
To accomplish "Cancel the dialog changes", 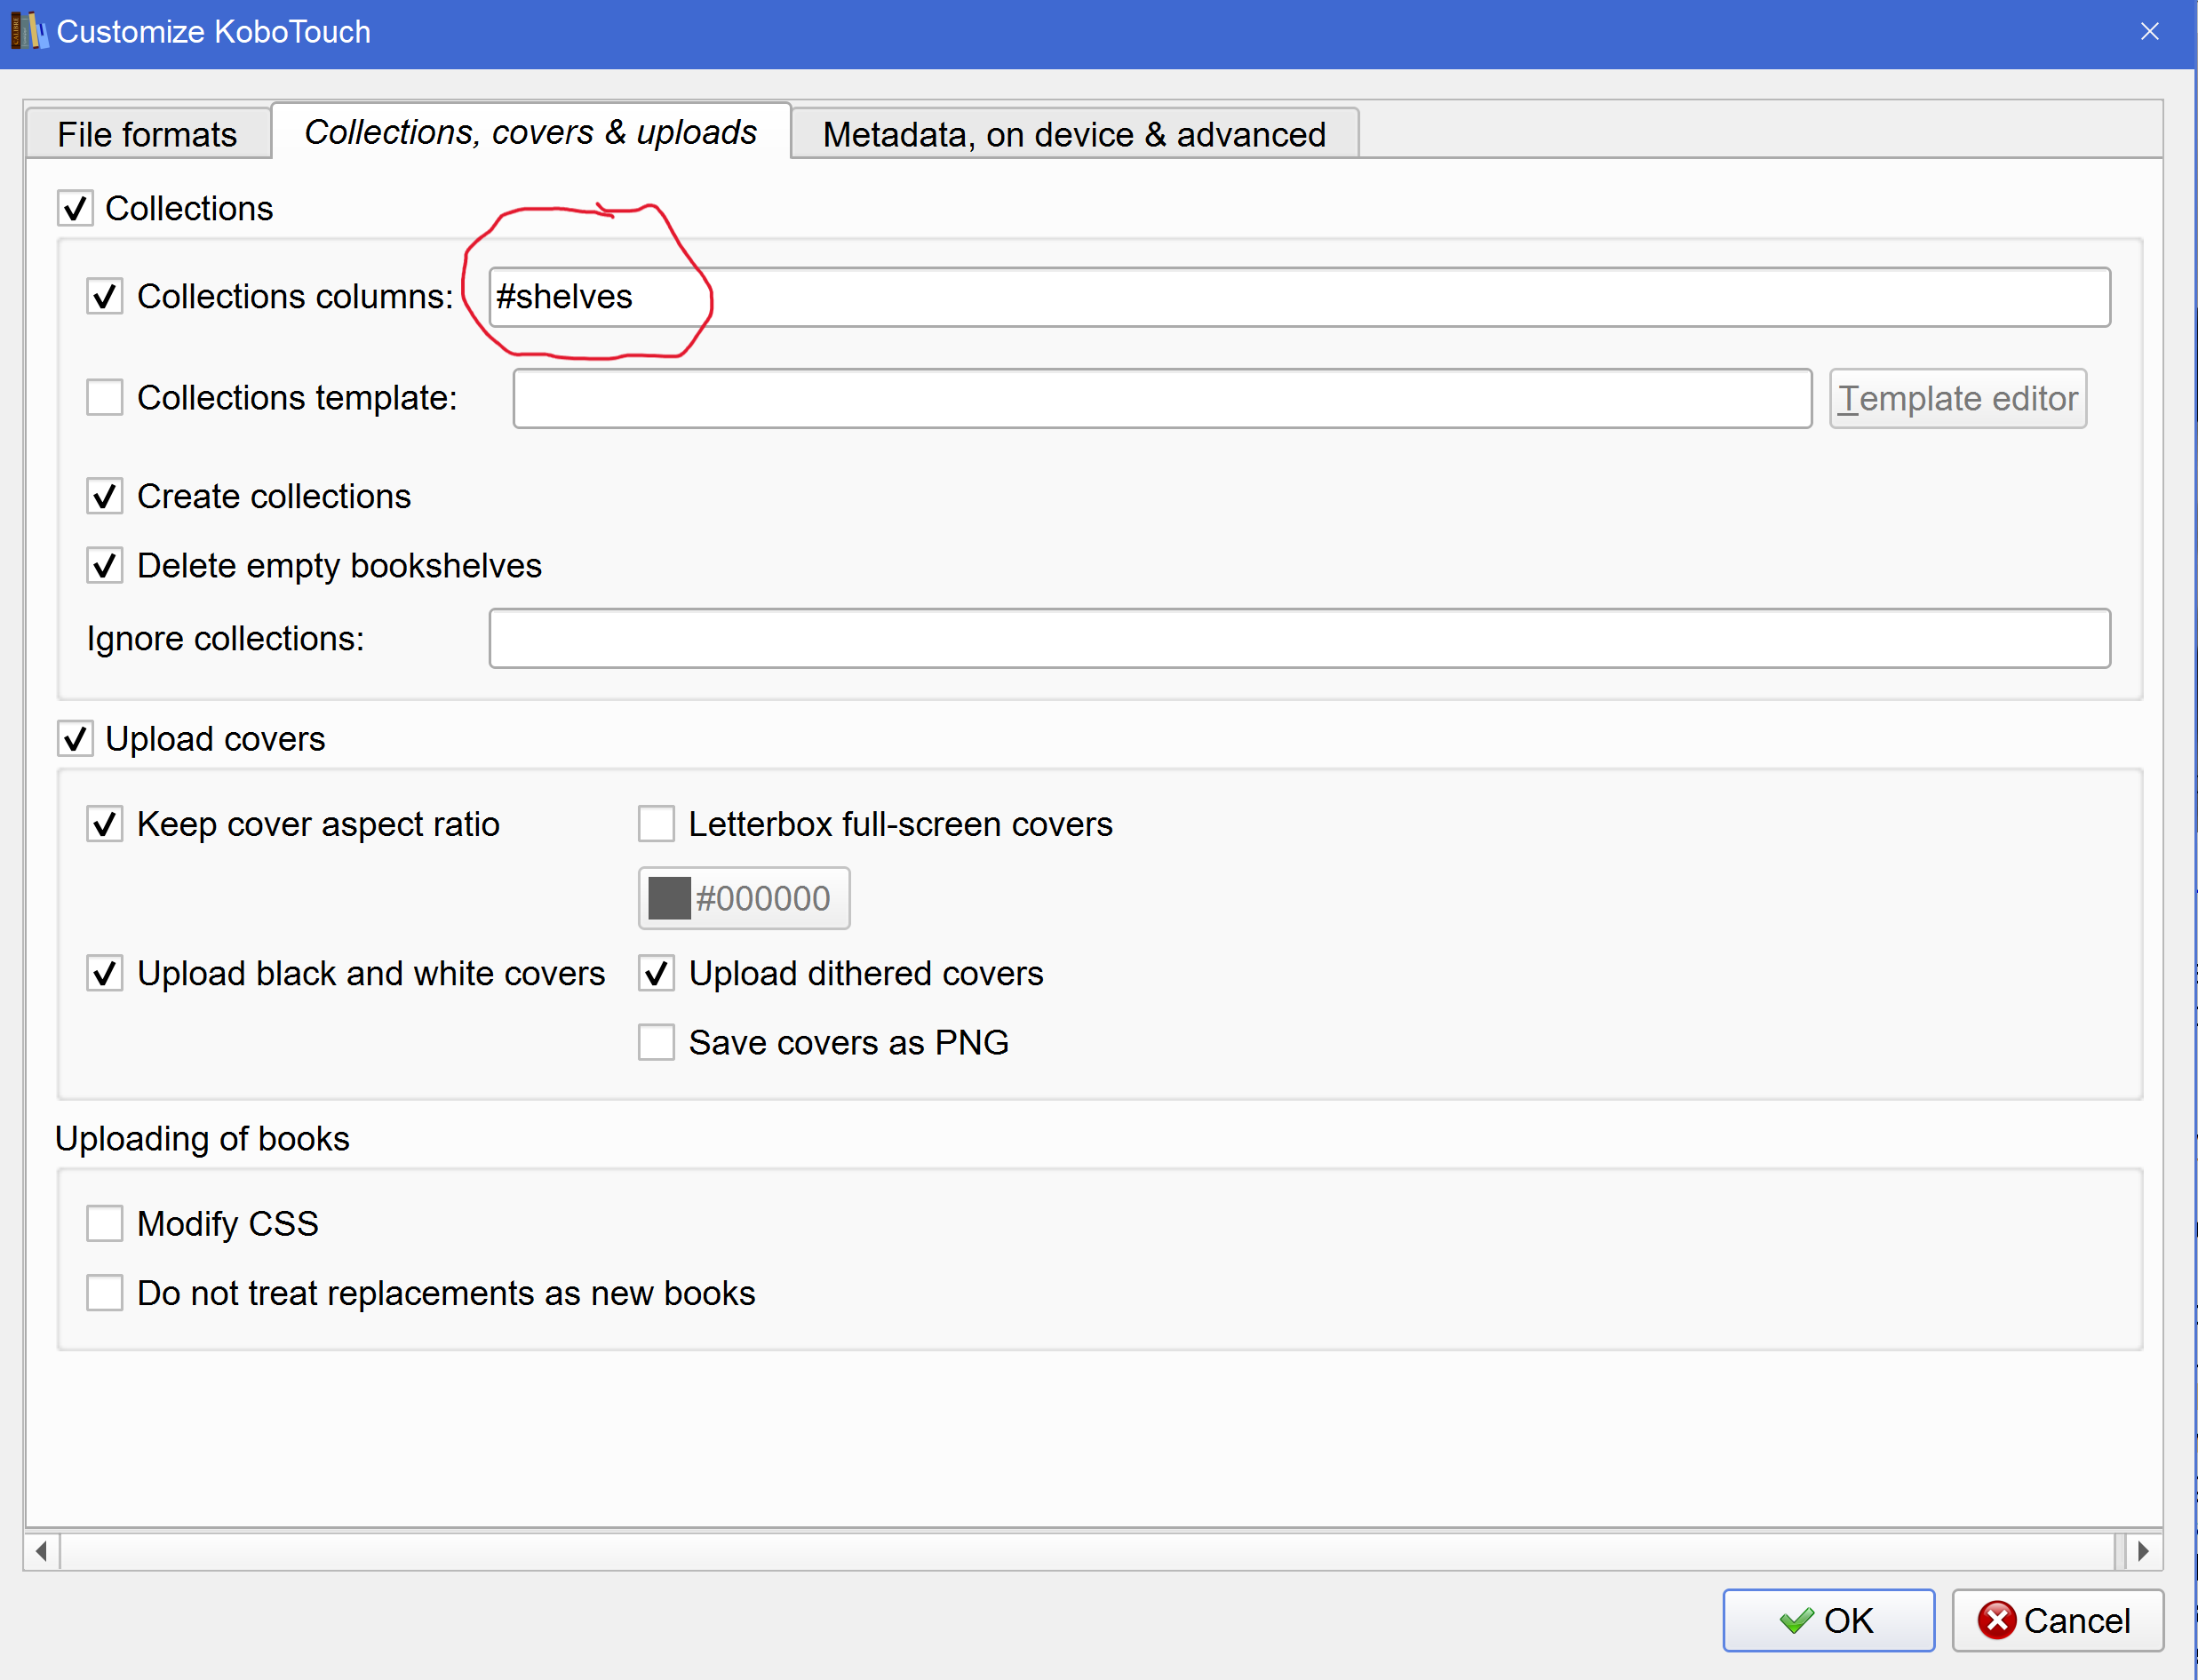I will point(2056,1620).
